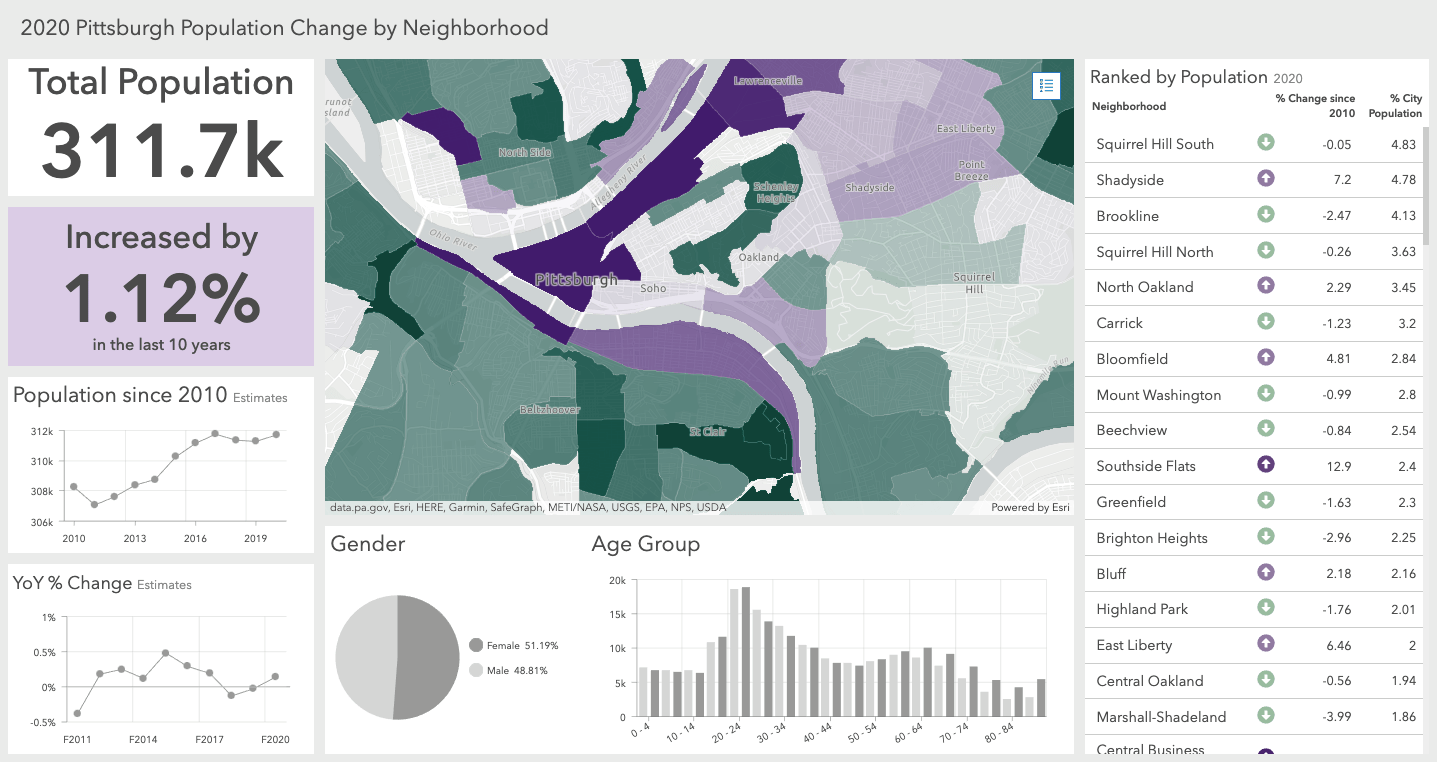Click the decrease arrow next to Squirrel Hill South
Viewport: 1437px width, 762px height.
click(x=1266, y=143)
